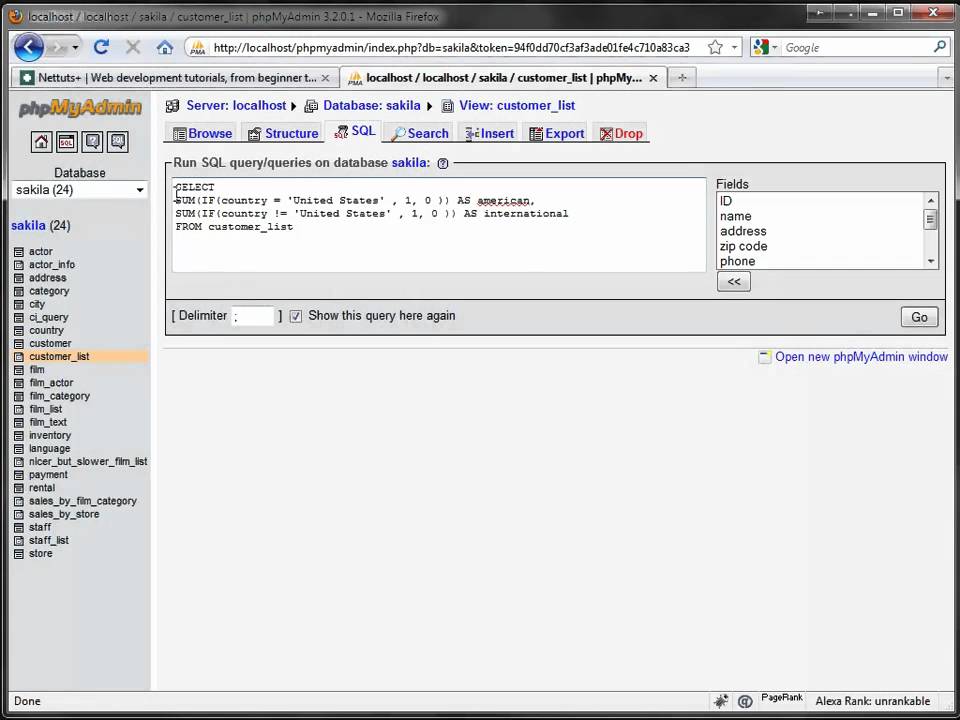The image size is (960, 720).
Task: Open the search engine selector dropdown
Action: pyautogui.click(x=774, y=47)
